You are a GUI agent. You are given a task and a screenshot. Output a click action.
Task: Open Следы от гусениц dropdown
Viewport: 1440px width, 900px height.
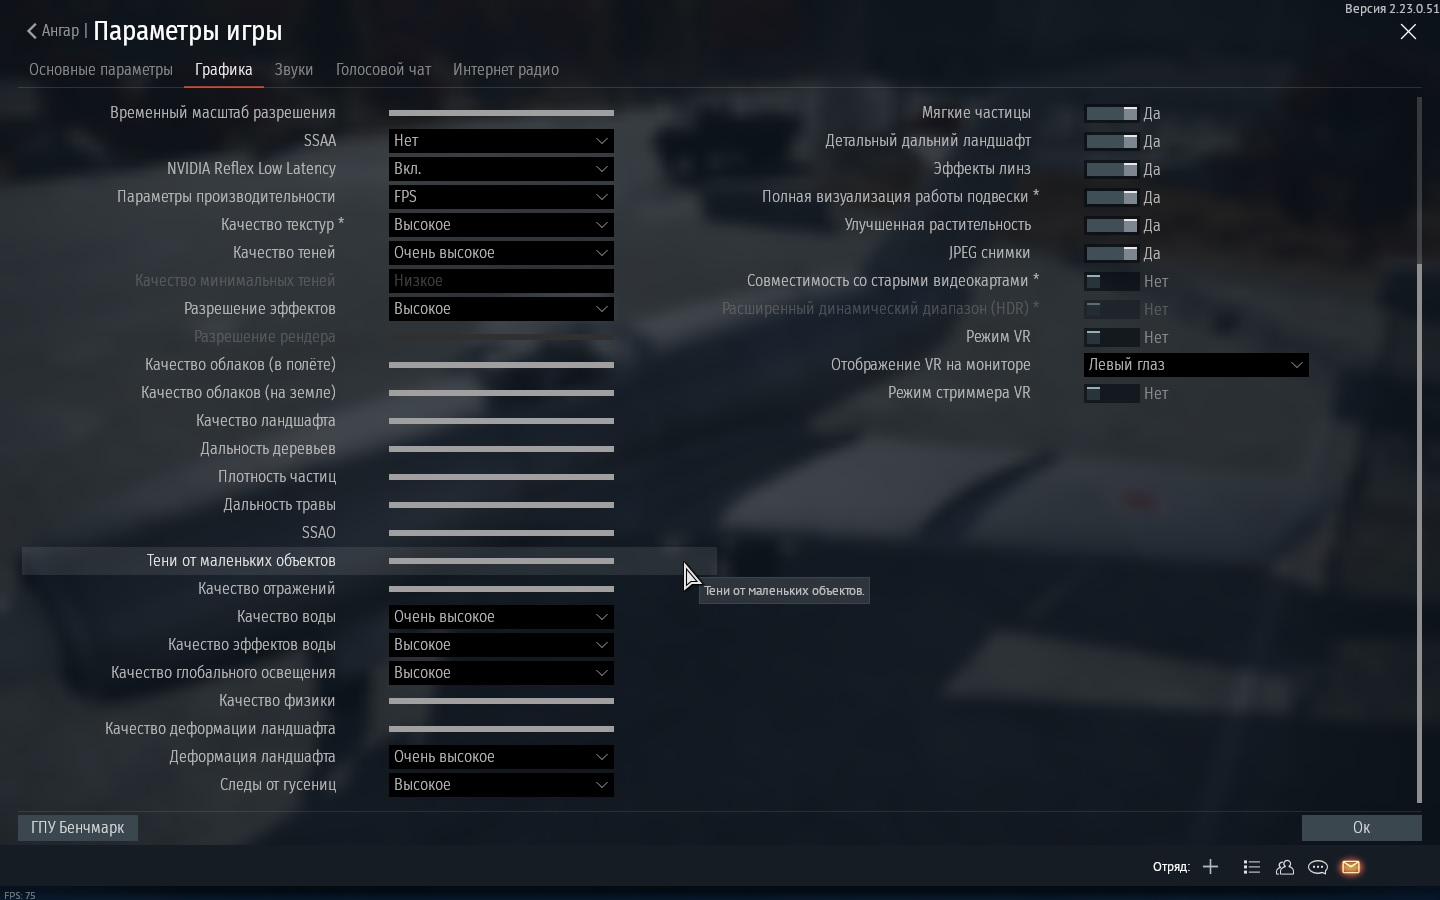(501, 785)
